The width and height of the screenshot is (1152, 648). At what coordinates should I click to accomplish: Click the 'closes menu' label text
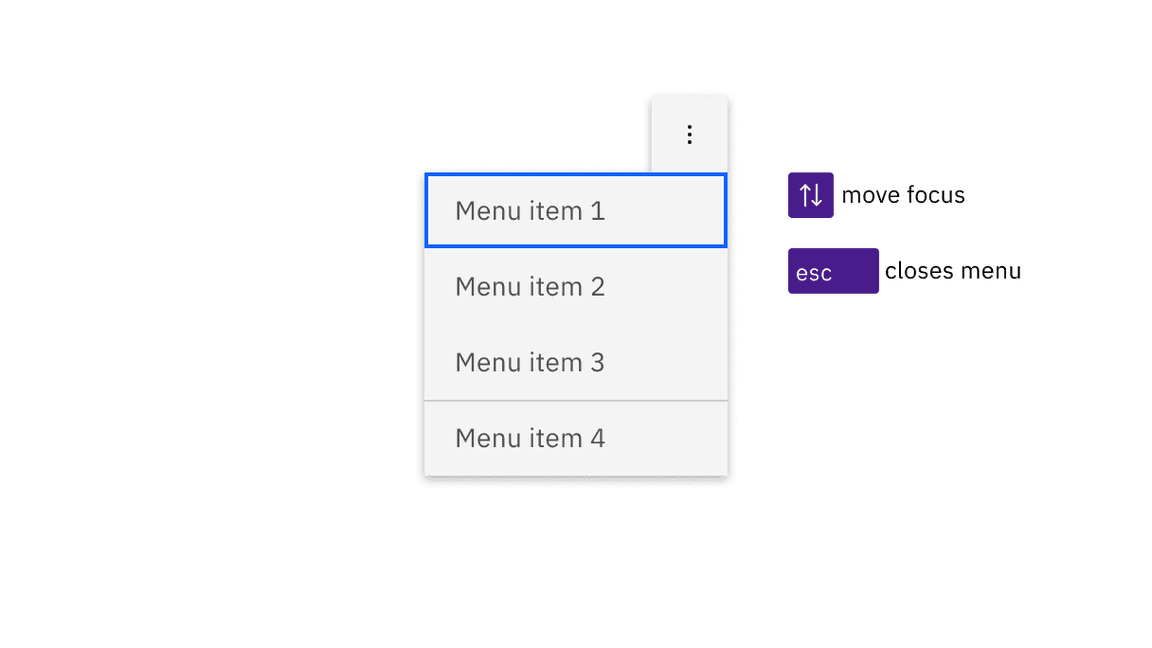tap(953, 270)
